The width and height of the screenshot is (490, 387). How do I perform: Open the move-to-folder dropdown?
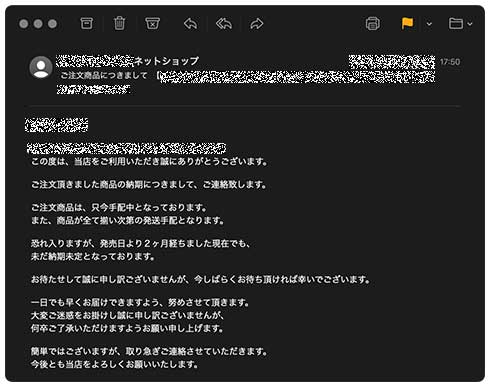(460, 24)
